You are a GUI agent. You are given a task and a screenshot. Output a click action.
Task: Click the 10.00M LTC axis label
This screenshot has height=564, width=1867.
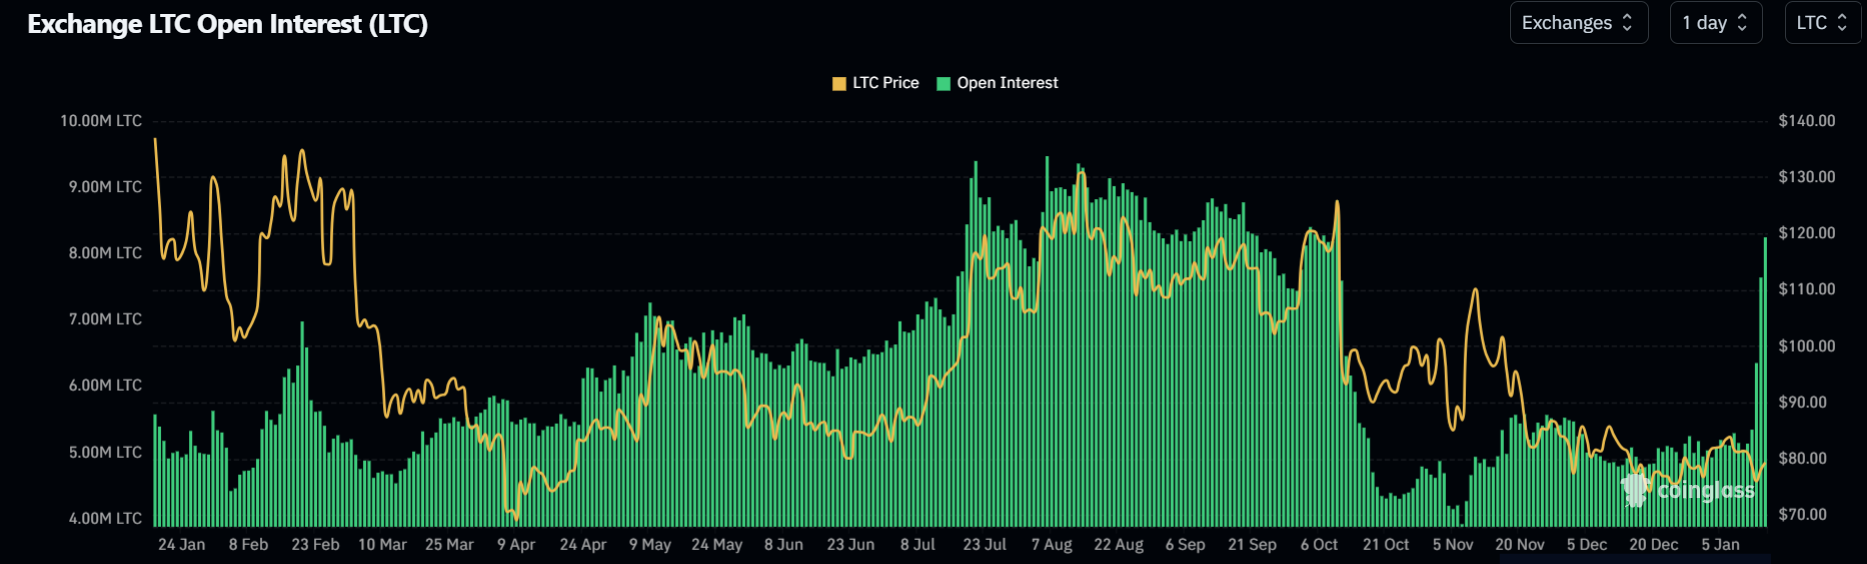(x=101, y=121)
